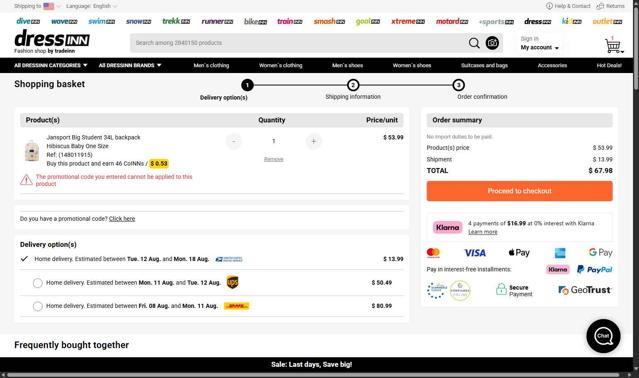639x378 pixels.
Task: Decrease backpack quantity with minus
Action: click(234, 141)
